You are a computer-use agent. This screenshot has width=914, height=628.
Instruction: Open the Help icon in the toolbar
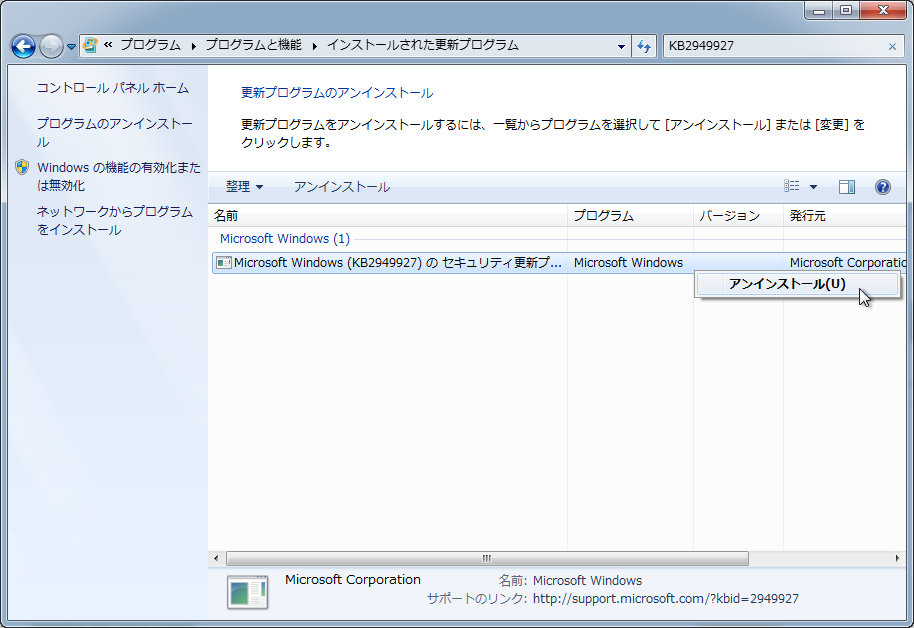click(881, 186)
